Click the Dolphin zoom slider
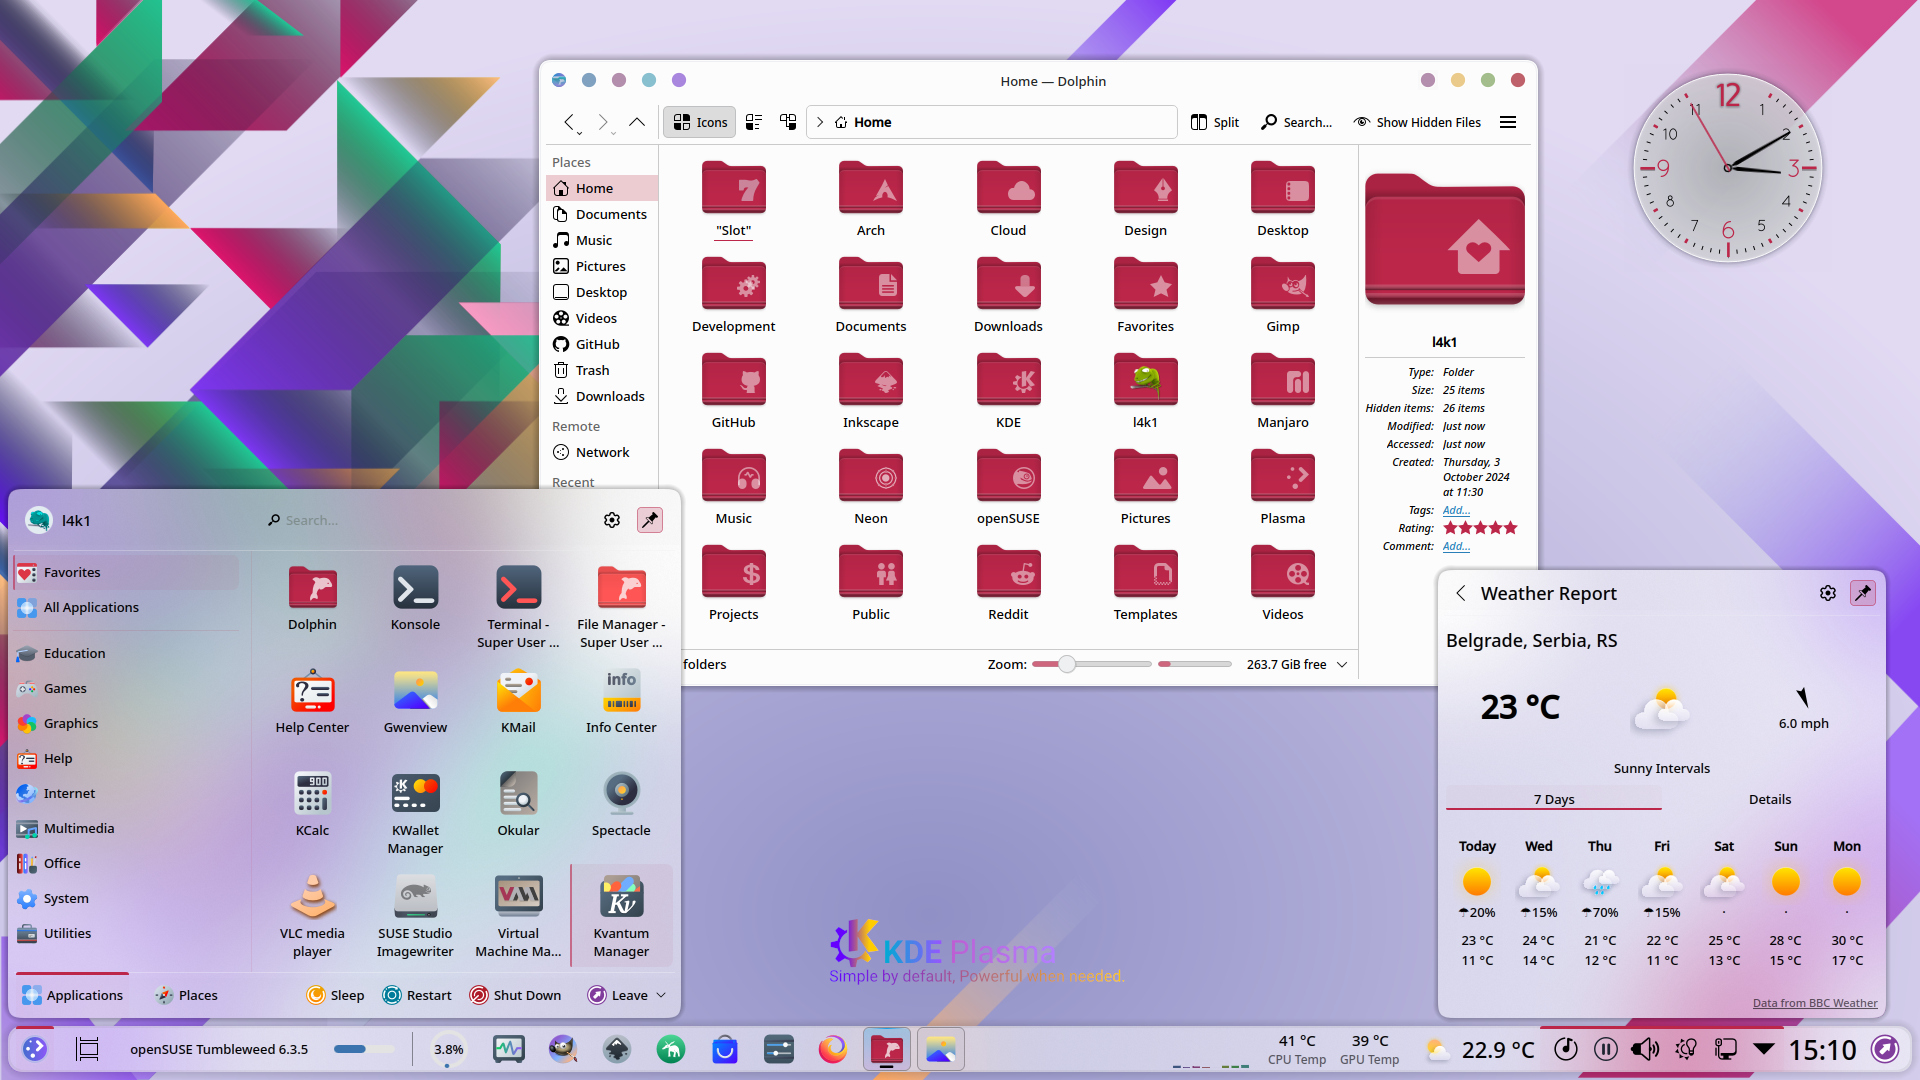Screen dimensions: 1920x1080 (1091, 664)
